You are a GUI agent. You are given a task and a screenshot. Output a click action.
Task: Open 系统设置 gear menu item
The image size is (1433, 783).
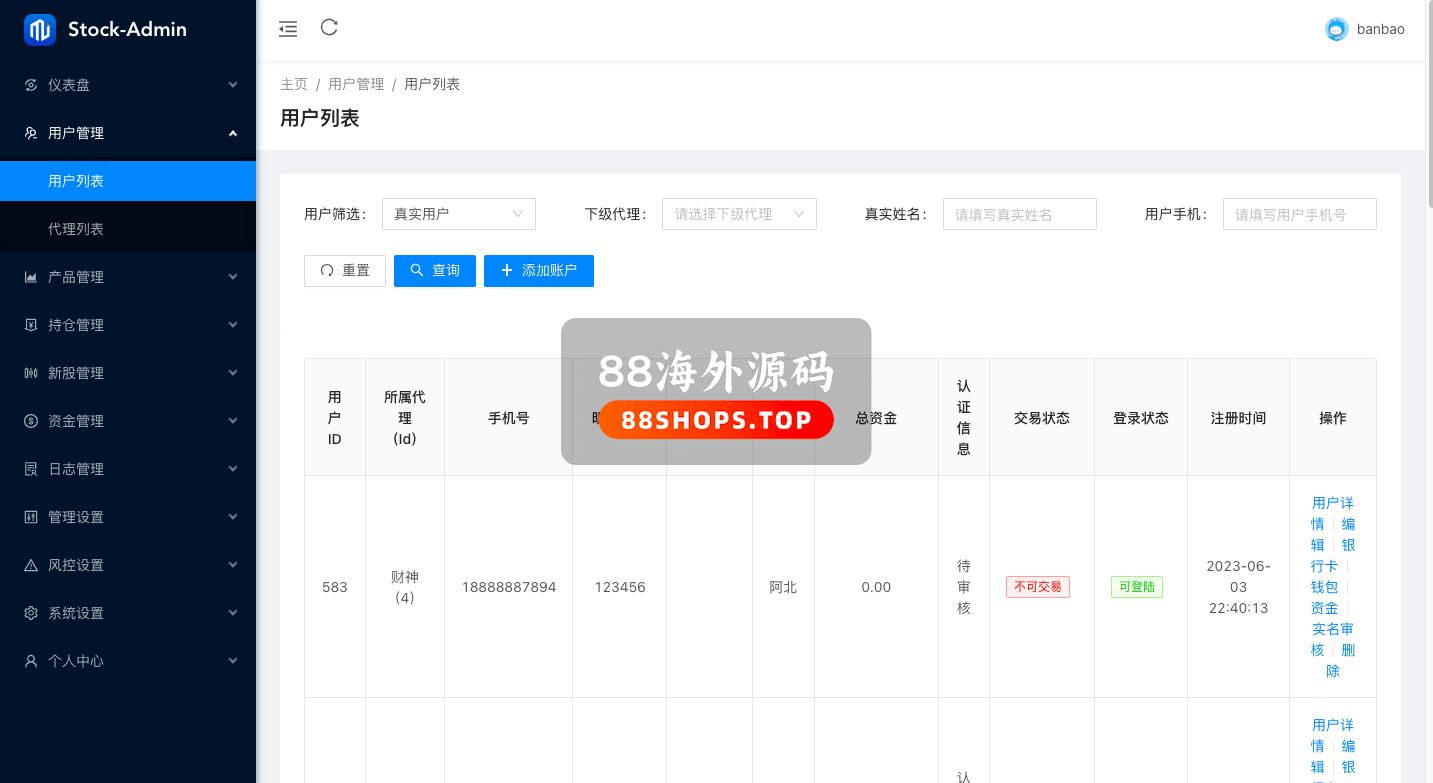click(x=128, y=613)
